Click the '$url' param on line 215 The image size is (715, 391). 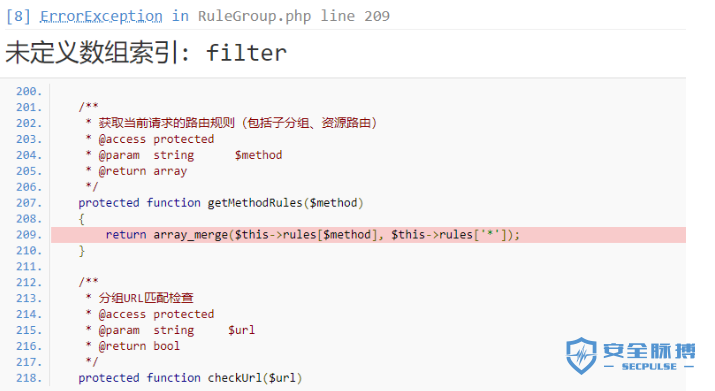pyautogui.click(x=242, y=330)
